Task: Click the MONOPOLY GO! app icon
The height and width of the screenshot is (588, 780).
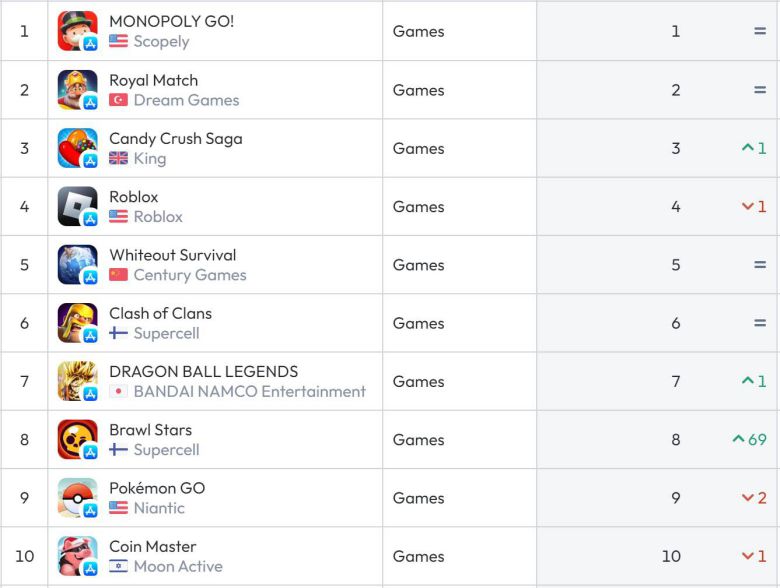Action: click(x=77, y=31)
